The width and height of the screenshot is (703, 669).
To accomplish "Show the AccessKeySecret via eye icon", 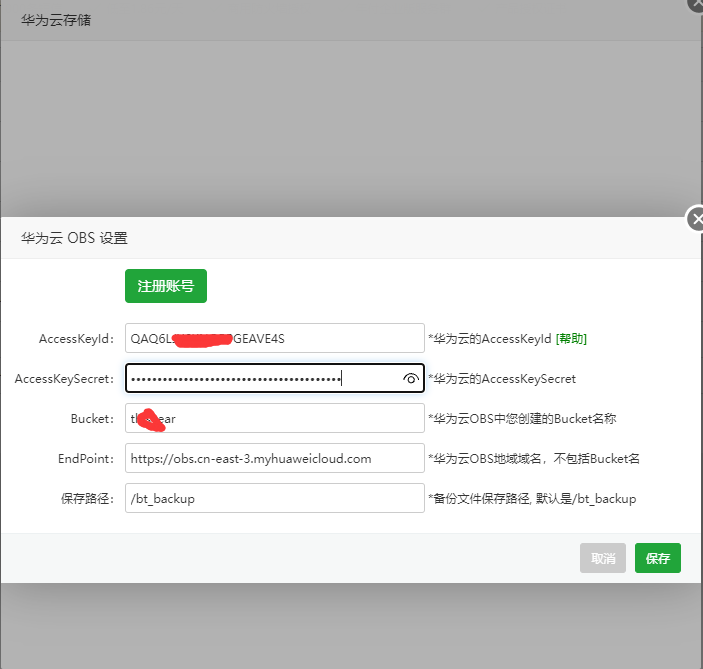I will 410,378.
